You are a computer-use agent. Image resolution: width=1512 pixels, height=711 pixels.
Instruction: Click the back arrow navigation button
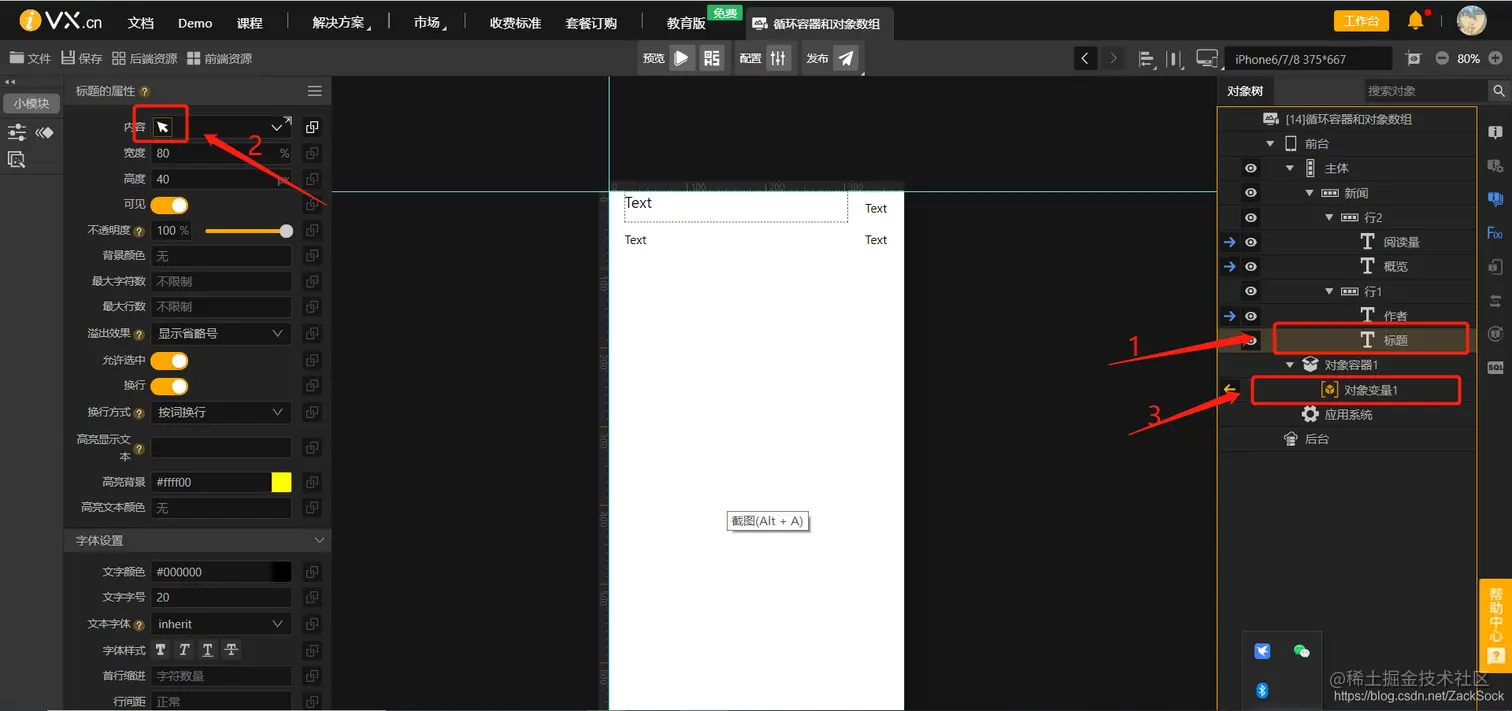(1085, 58)
